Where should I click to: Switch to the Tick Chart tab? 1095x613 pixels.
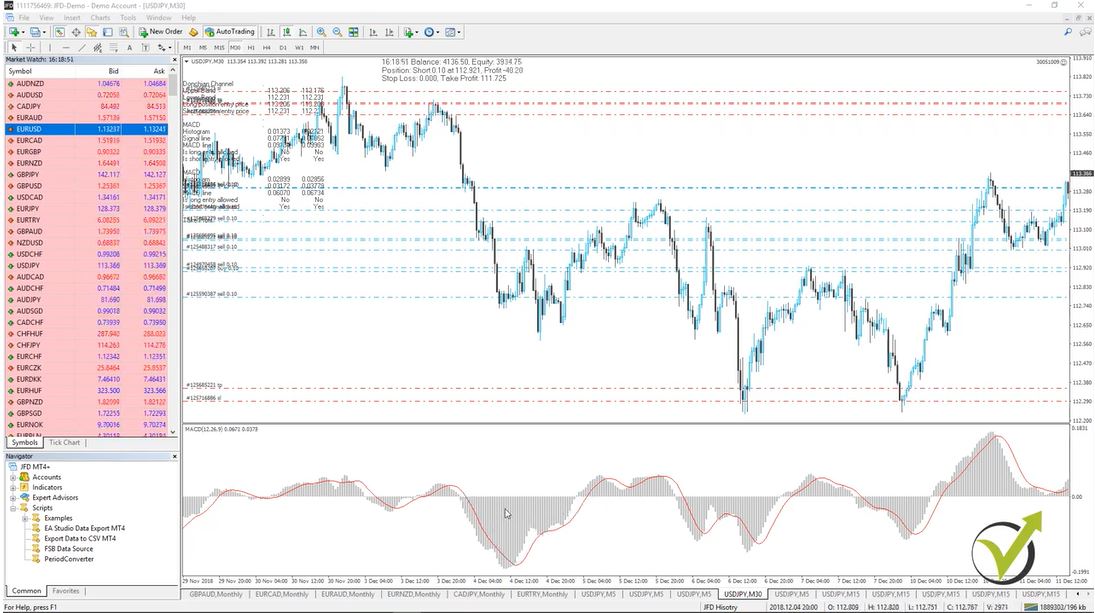(x=64, y=442)
